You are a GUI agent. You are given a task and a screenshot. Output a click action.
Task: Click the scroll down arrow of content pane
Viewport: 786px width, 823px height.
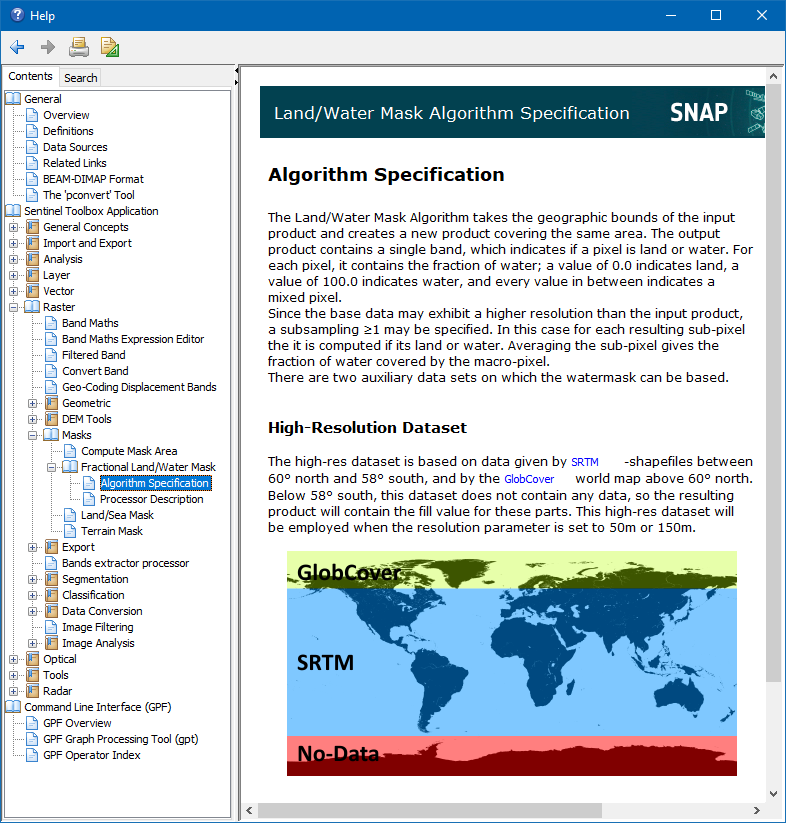pos(773,793)
